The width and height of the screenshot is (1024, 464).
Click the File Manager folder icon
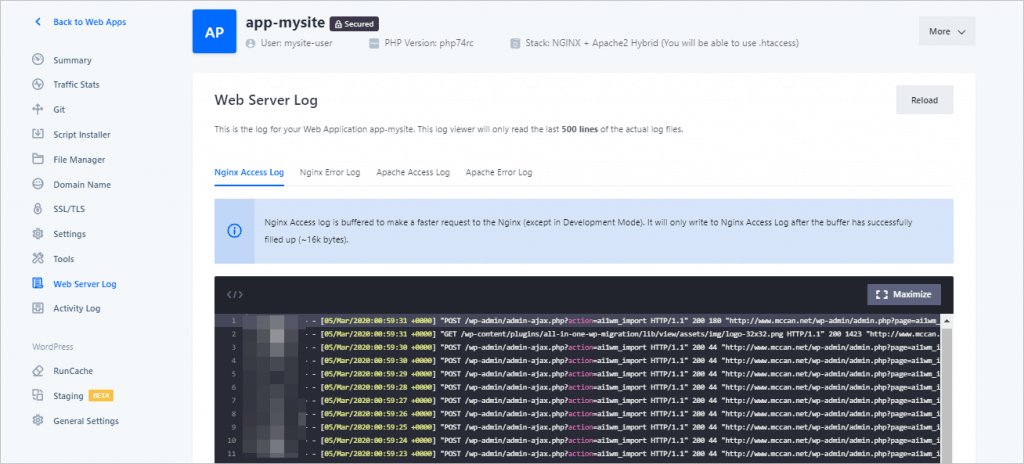[38, 159]
